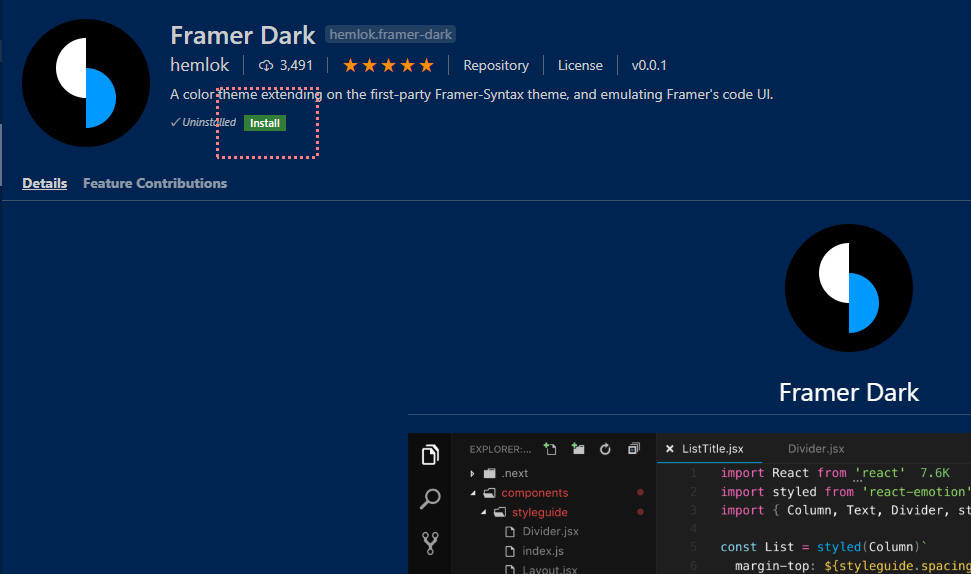Viewport: 971px width, 574px height.
Task: Collapse the styleguide folder arrow
Action: [x=484, y=512]
